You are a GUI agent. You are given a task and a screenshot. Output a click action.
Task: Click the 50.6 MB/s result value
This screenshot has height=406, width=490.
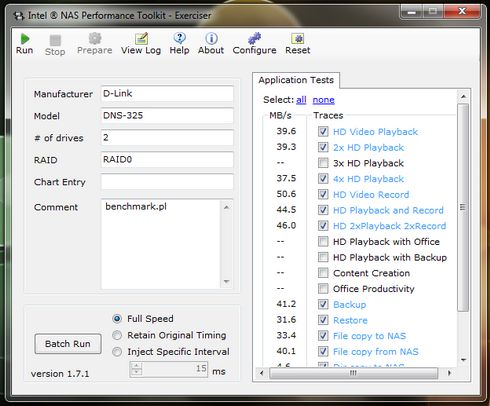[286, 194]
